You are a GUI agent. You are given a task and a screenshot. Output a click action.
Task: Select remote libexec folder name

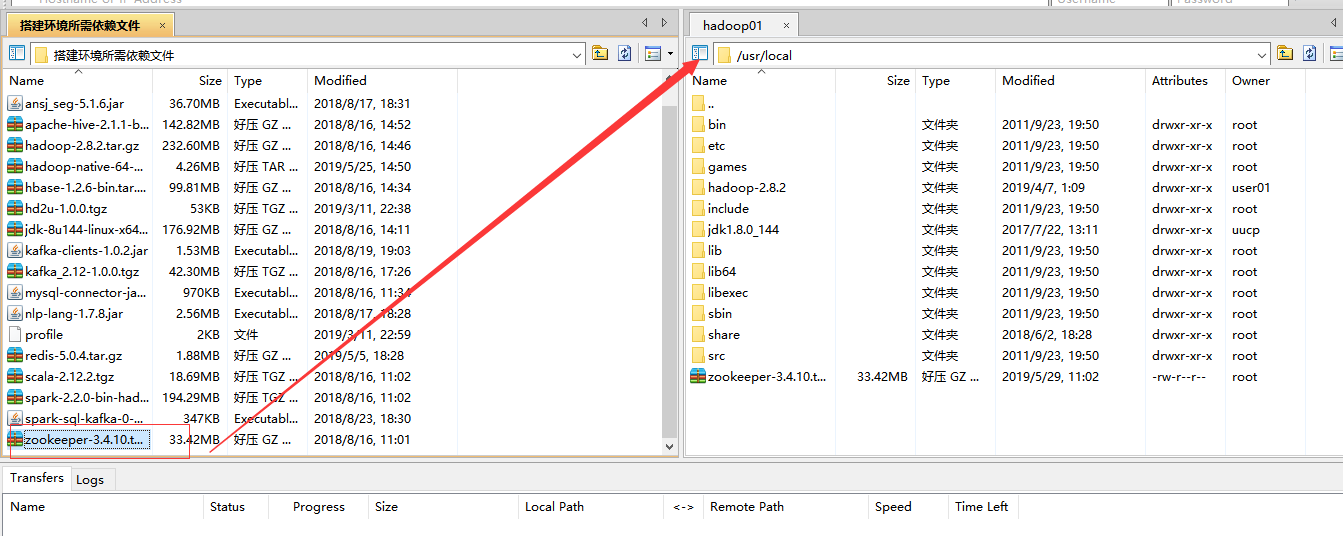pos(728,292)
